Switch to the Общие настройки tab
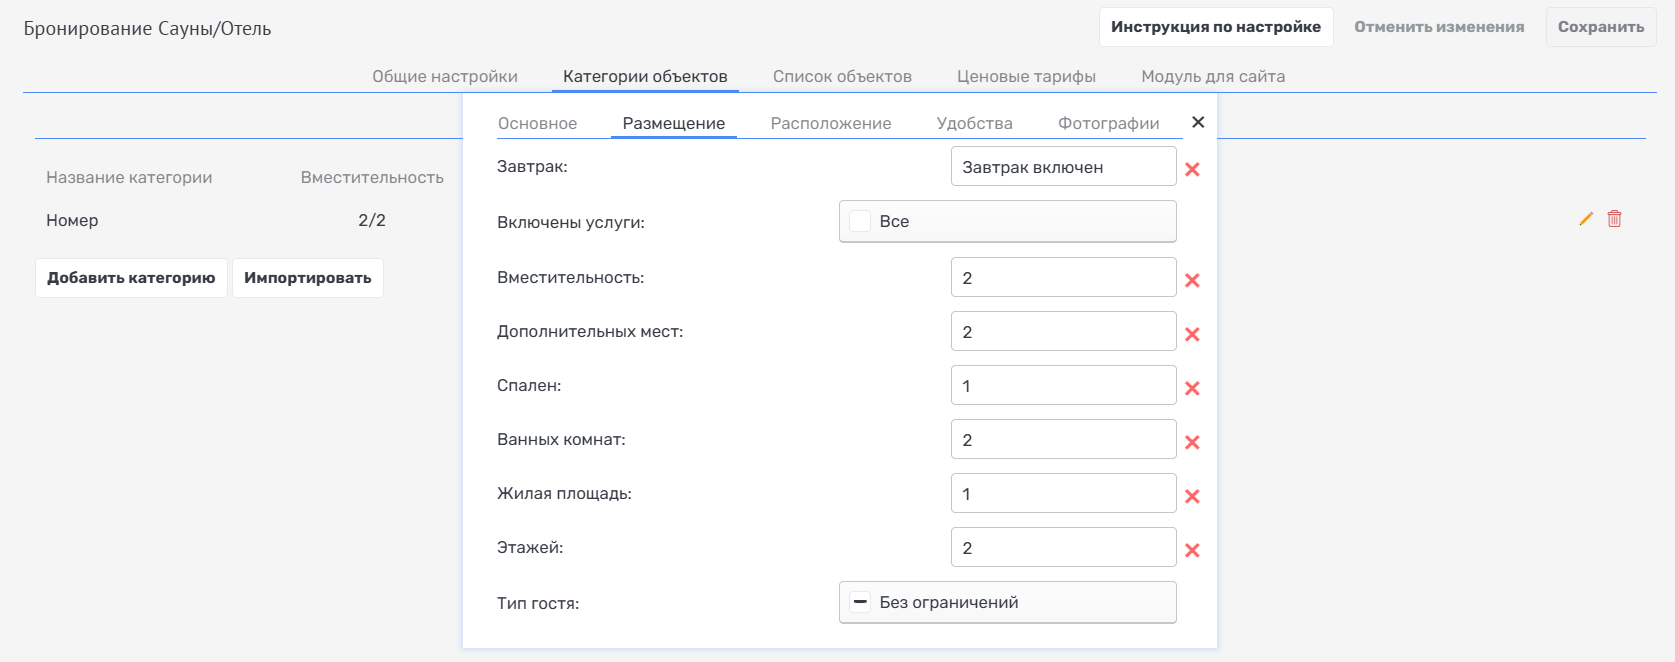Viewport: 1675px width, 662px height. click(445, 77)
